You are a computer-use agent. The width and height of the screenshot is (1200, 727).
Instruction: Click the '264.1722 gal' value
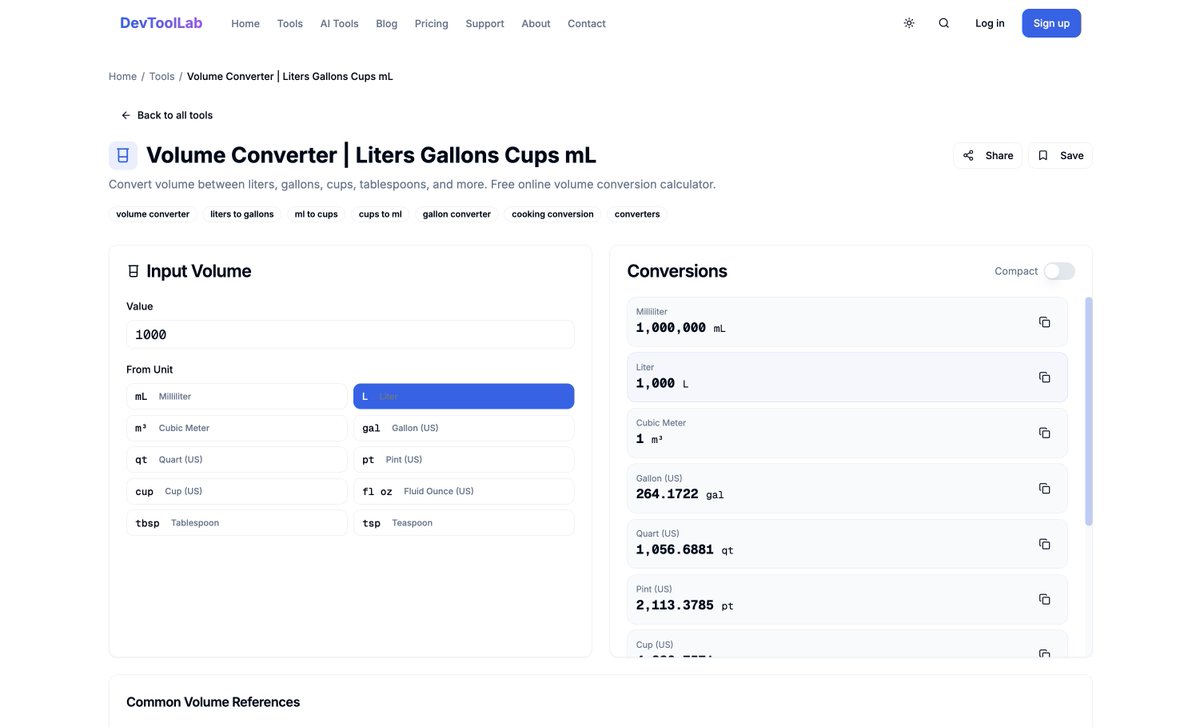[680, 494]
